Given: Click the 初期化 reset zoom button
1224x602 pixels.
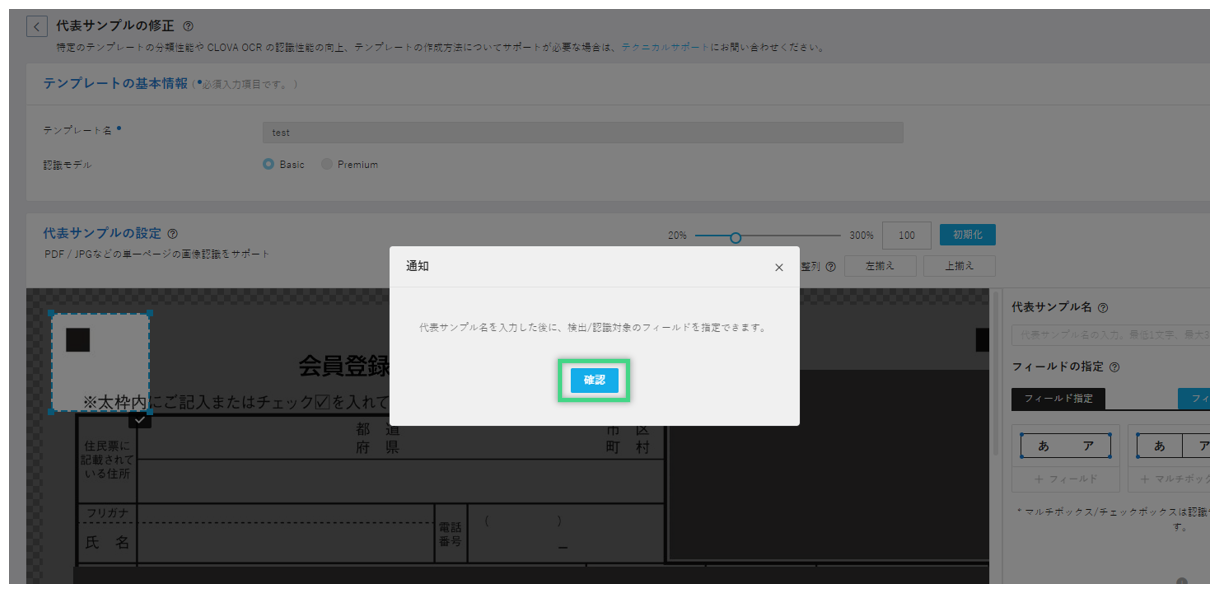Looking at the screenshot, I should pos(967,235).
